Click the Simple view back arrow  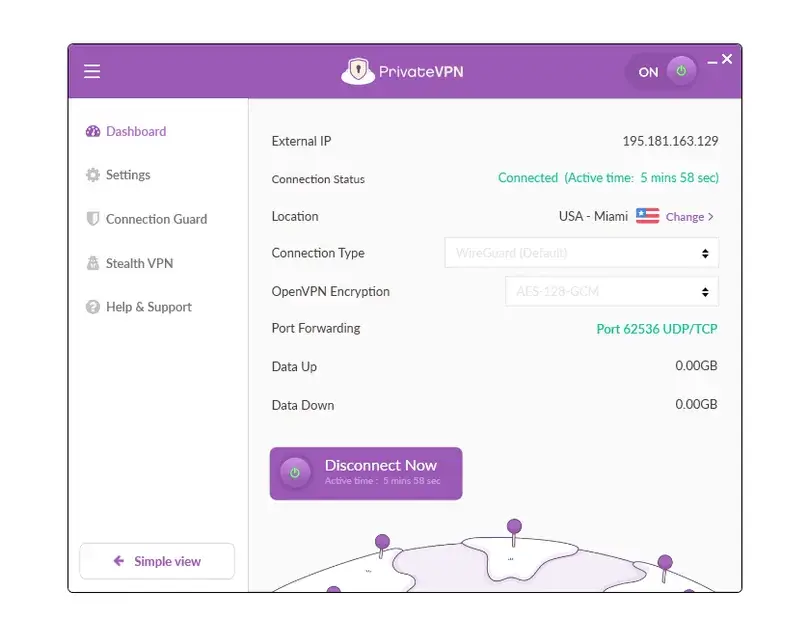(119, 561)
